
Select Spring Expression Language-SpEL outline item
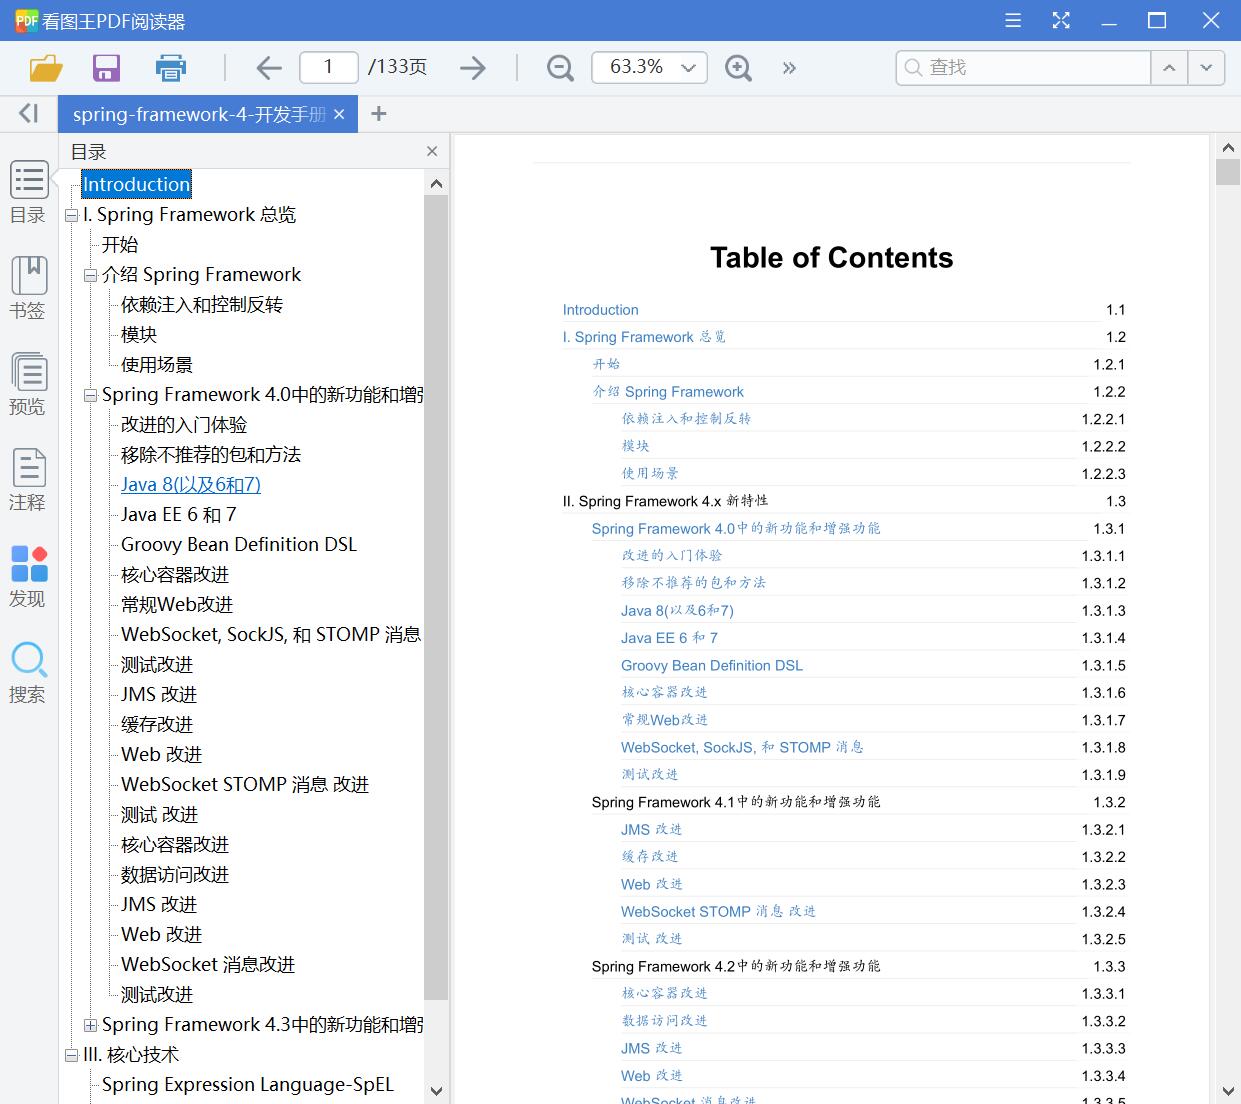pos(248,1085)
